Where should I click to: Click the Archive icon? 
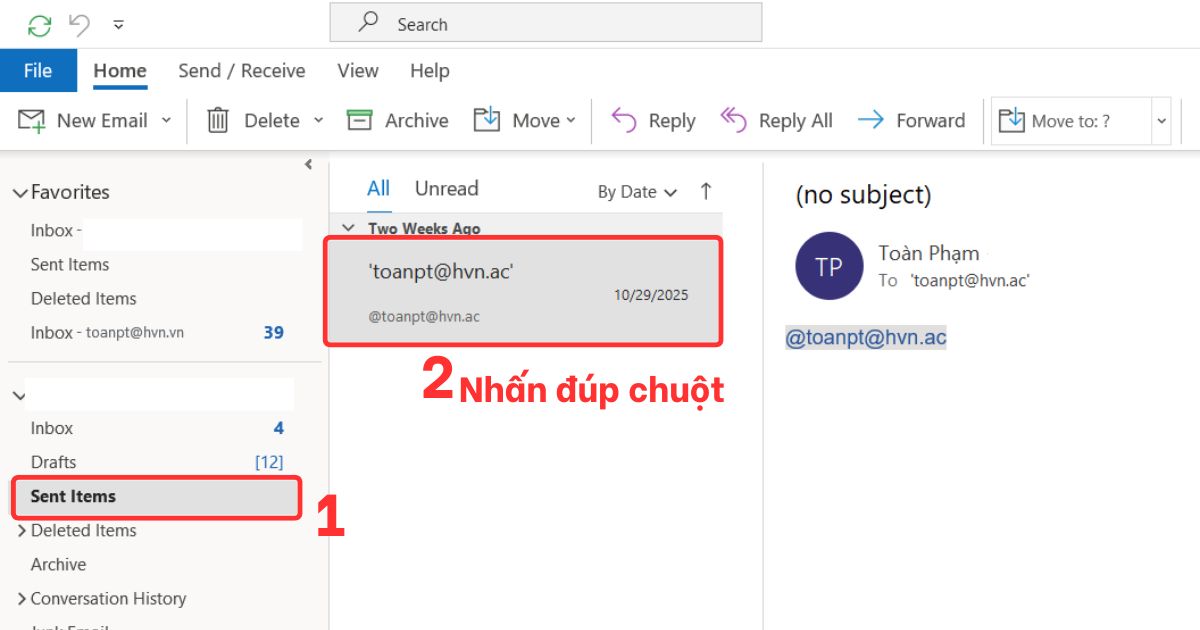[x=361, y=119]
